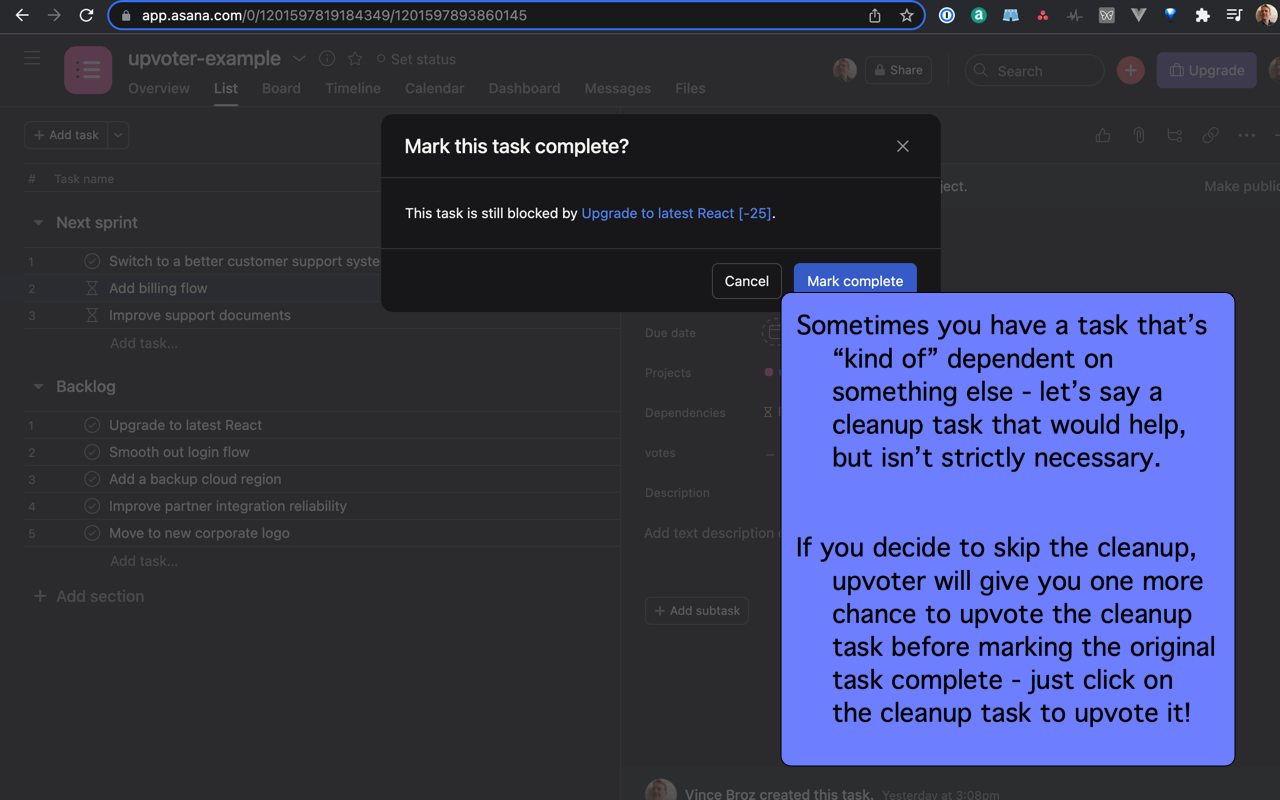Click Add section below Backlog
Viewport: 1280px width, 800px height.
pos(89,596)
